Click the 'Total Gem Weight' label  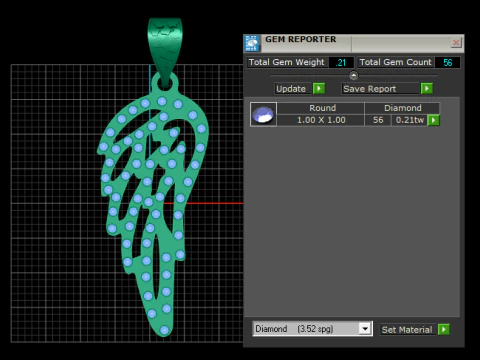tap(286, 62)
